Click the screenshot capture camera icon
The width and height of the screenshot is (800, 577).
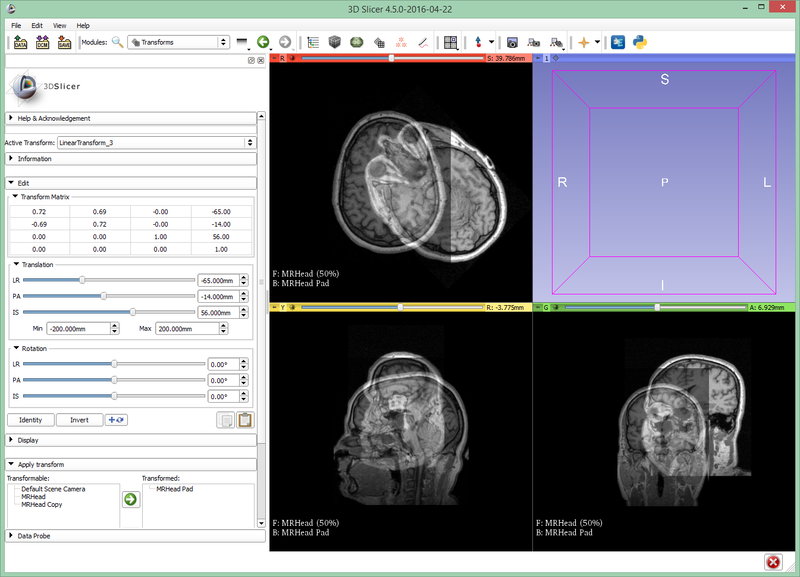[512, 42]
